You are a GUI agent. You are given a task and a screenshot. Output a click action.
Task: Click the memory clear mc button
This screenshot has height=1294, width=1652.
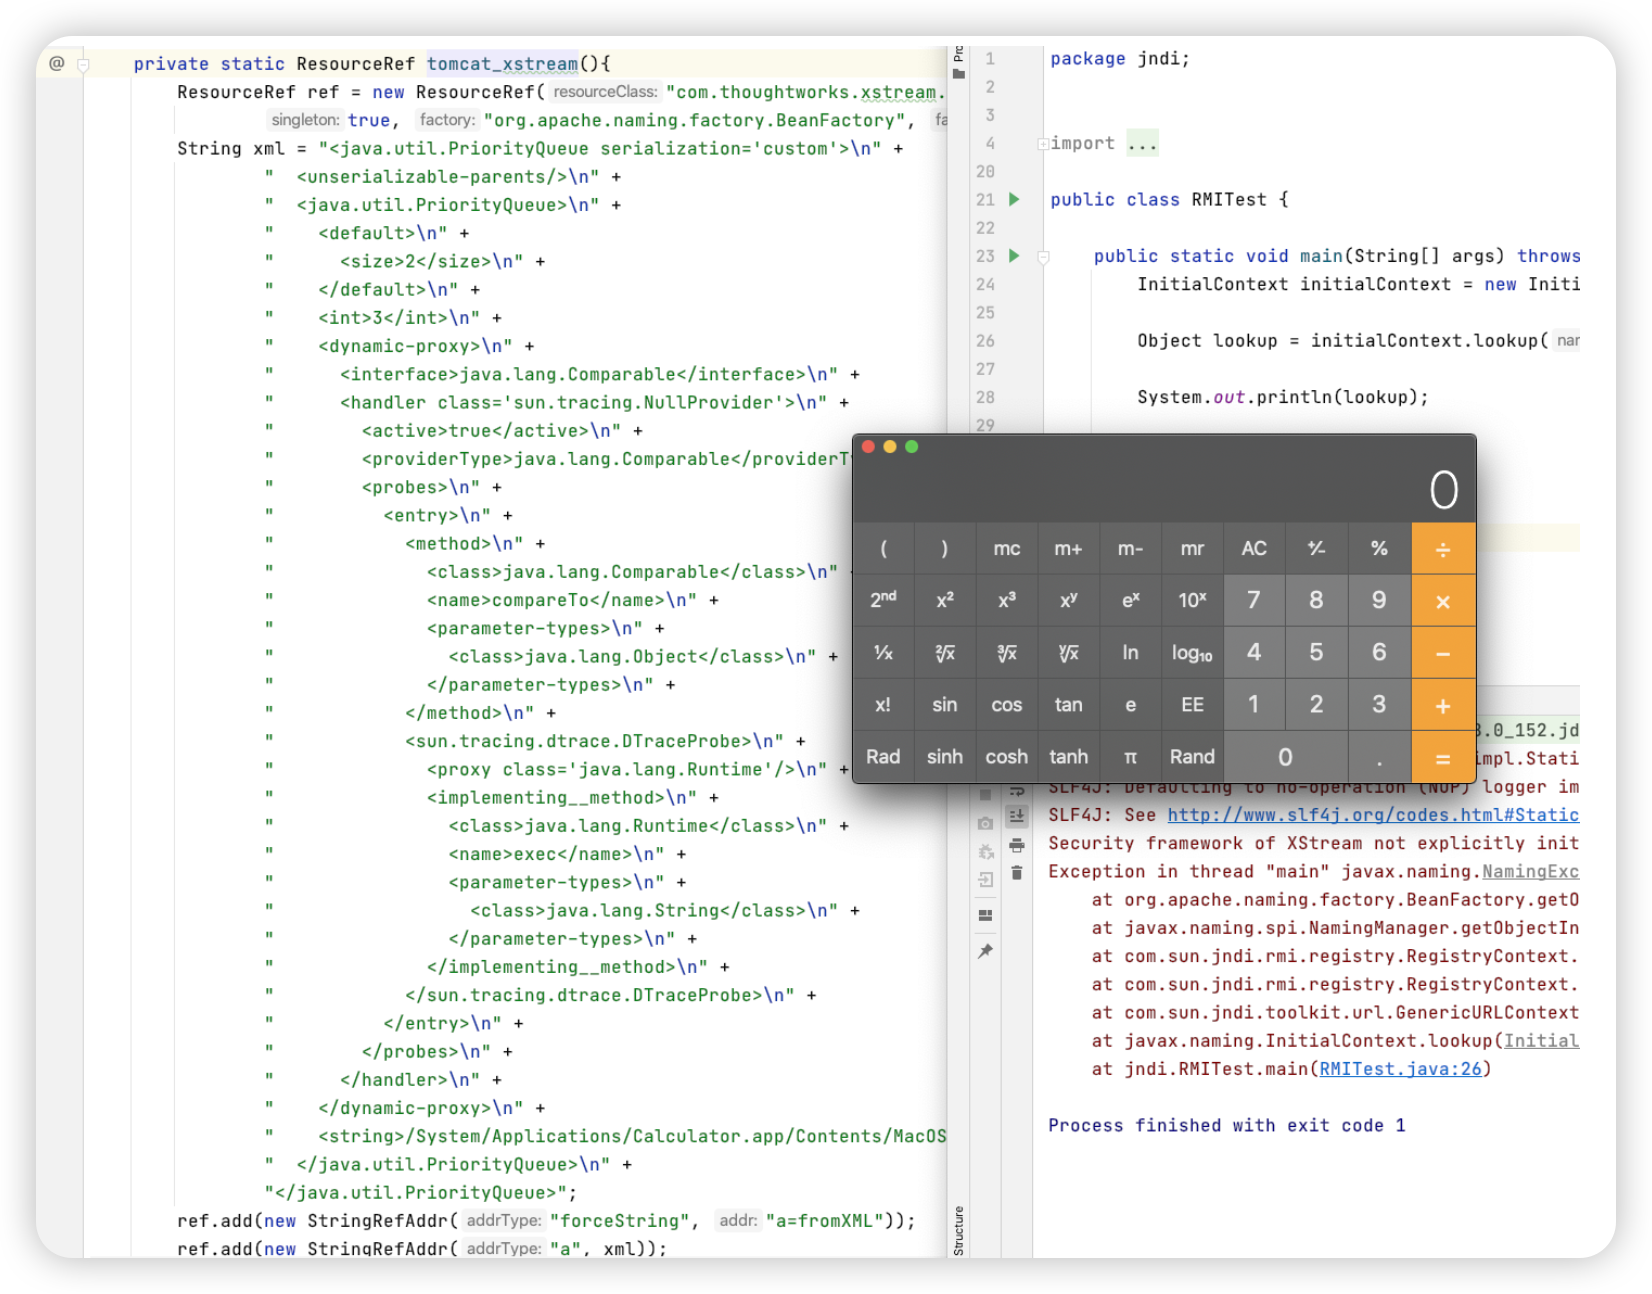(x=1007, y=548)
